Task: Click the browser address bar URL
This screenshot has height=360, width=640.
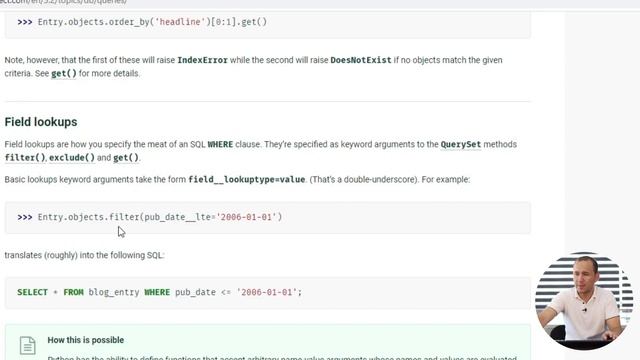Action: (63, 2)
